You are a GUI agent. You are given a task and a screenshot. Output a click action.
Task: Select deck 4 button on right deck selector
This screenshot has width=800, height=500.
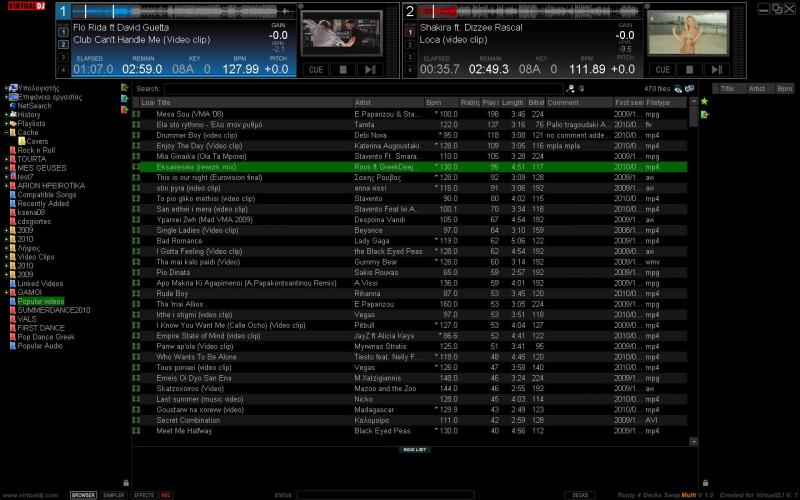[410, 69]
